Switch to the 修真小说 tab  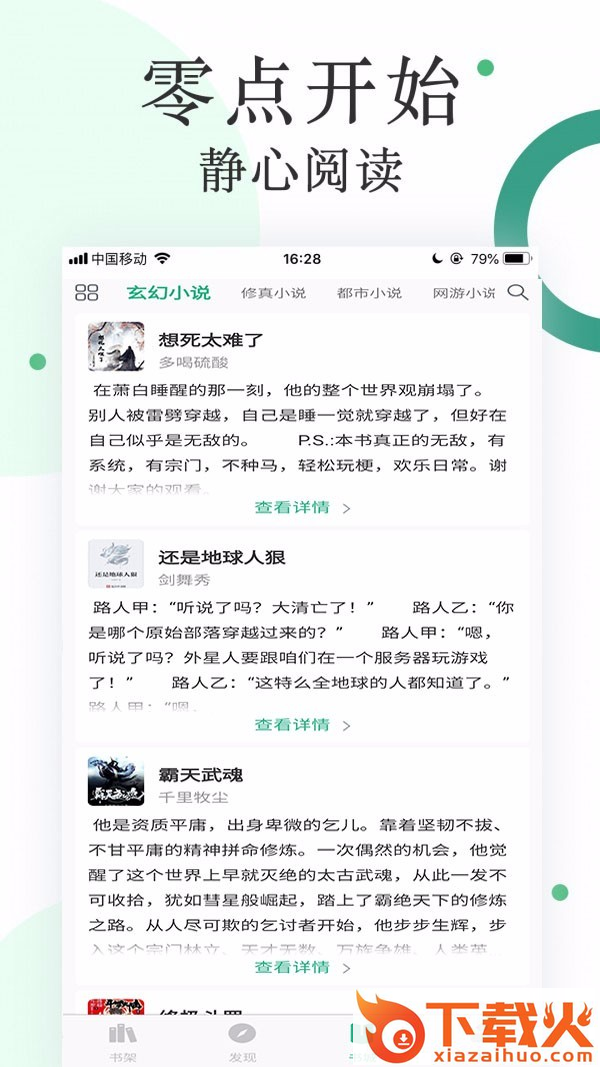[x=273, y=293]
